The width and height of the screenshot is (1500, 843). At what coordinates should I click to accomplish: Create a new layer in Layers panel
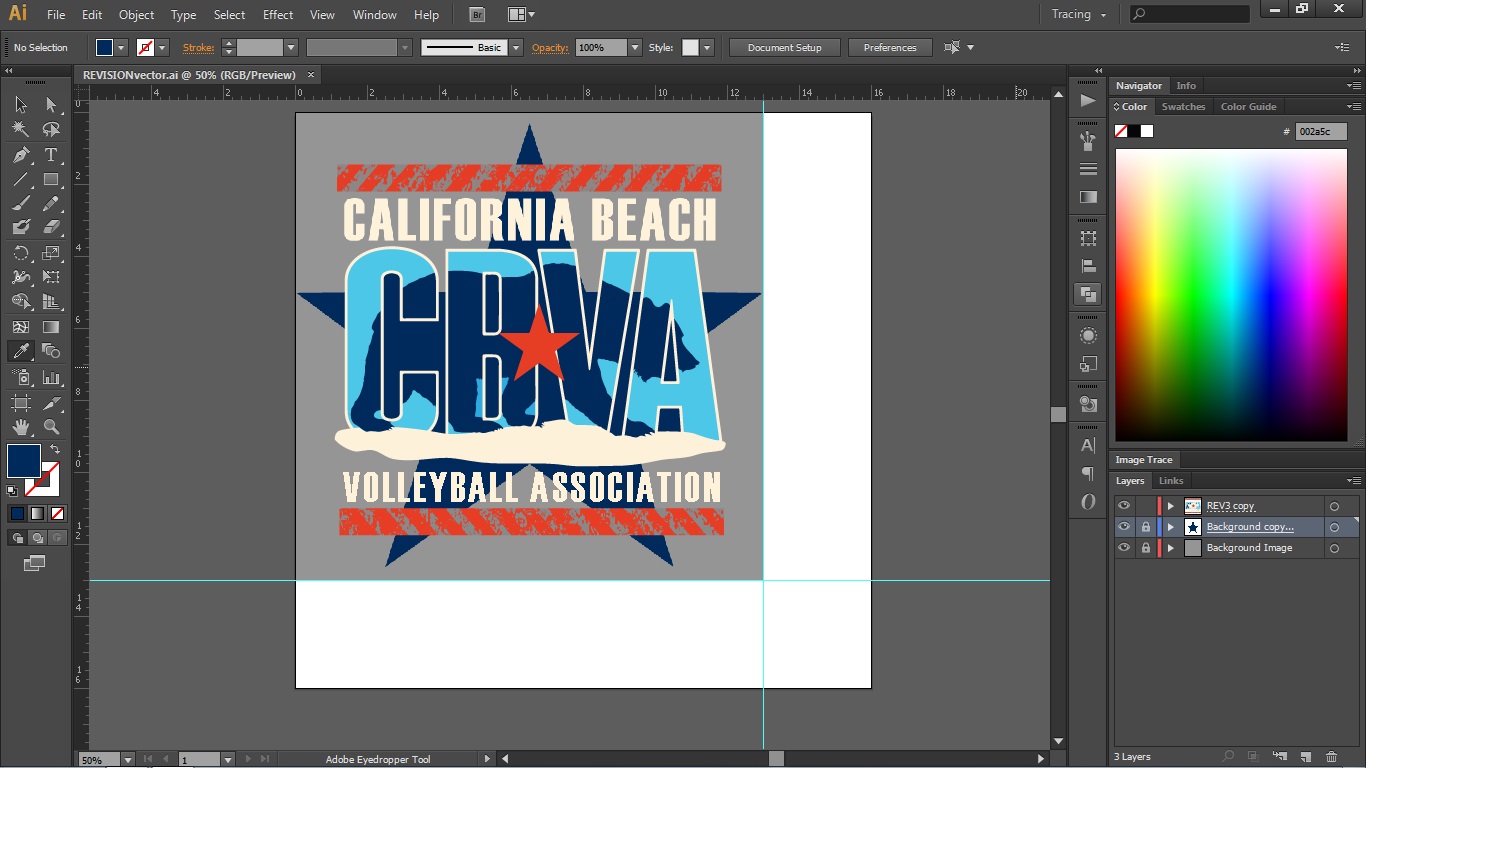coord(1305,757)
